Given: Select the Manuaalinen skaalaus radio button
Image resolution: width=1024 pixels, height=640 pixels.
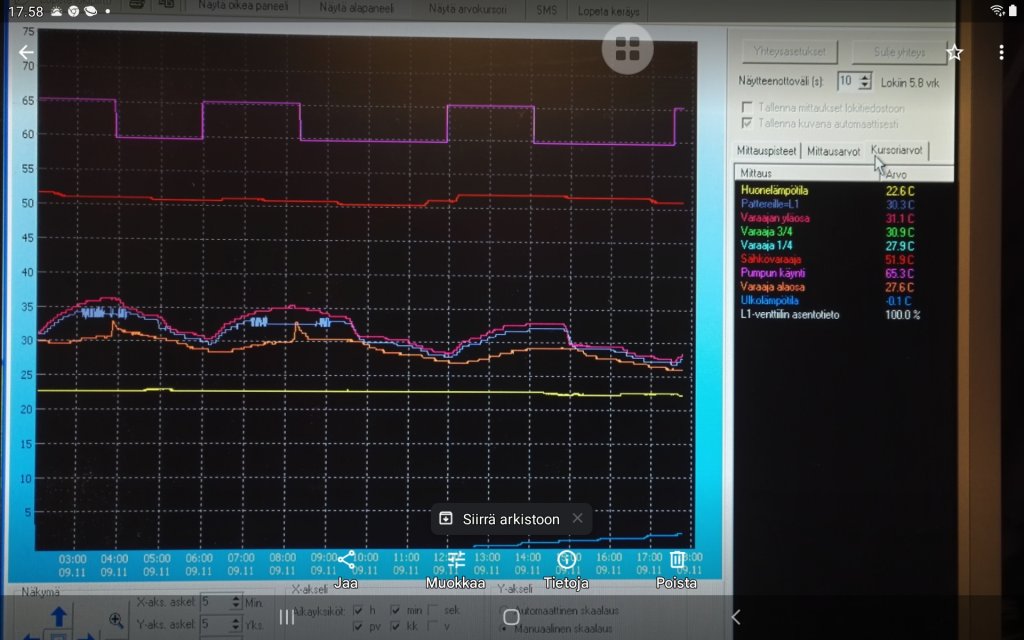Looking at the screenshot, I should click(505, 628).
